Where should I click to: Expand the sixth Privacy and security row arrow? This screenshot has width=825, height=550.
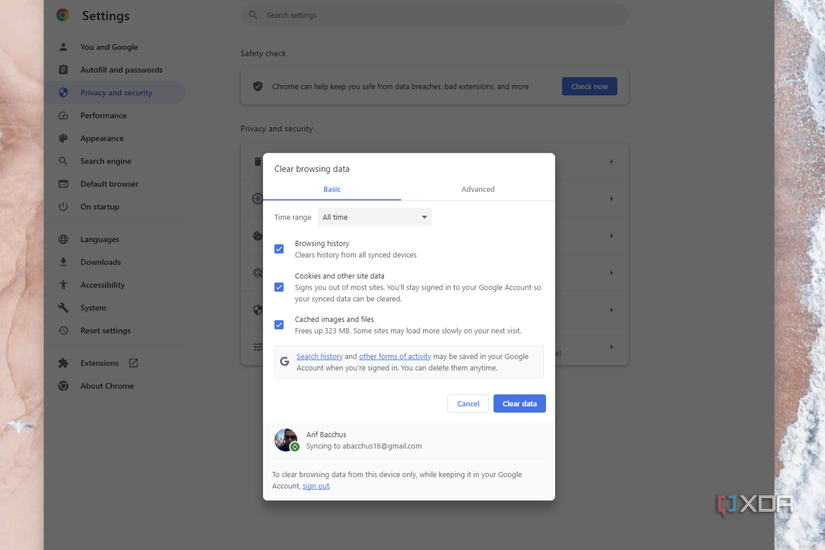[x=611, y=347]
